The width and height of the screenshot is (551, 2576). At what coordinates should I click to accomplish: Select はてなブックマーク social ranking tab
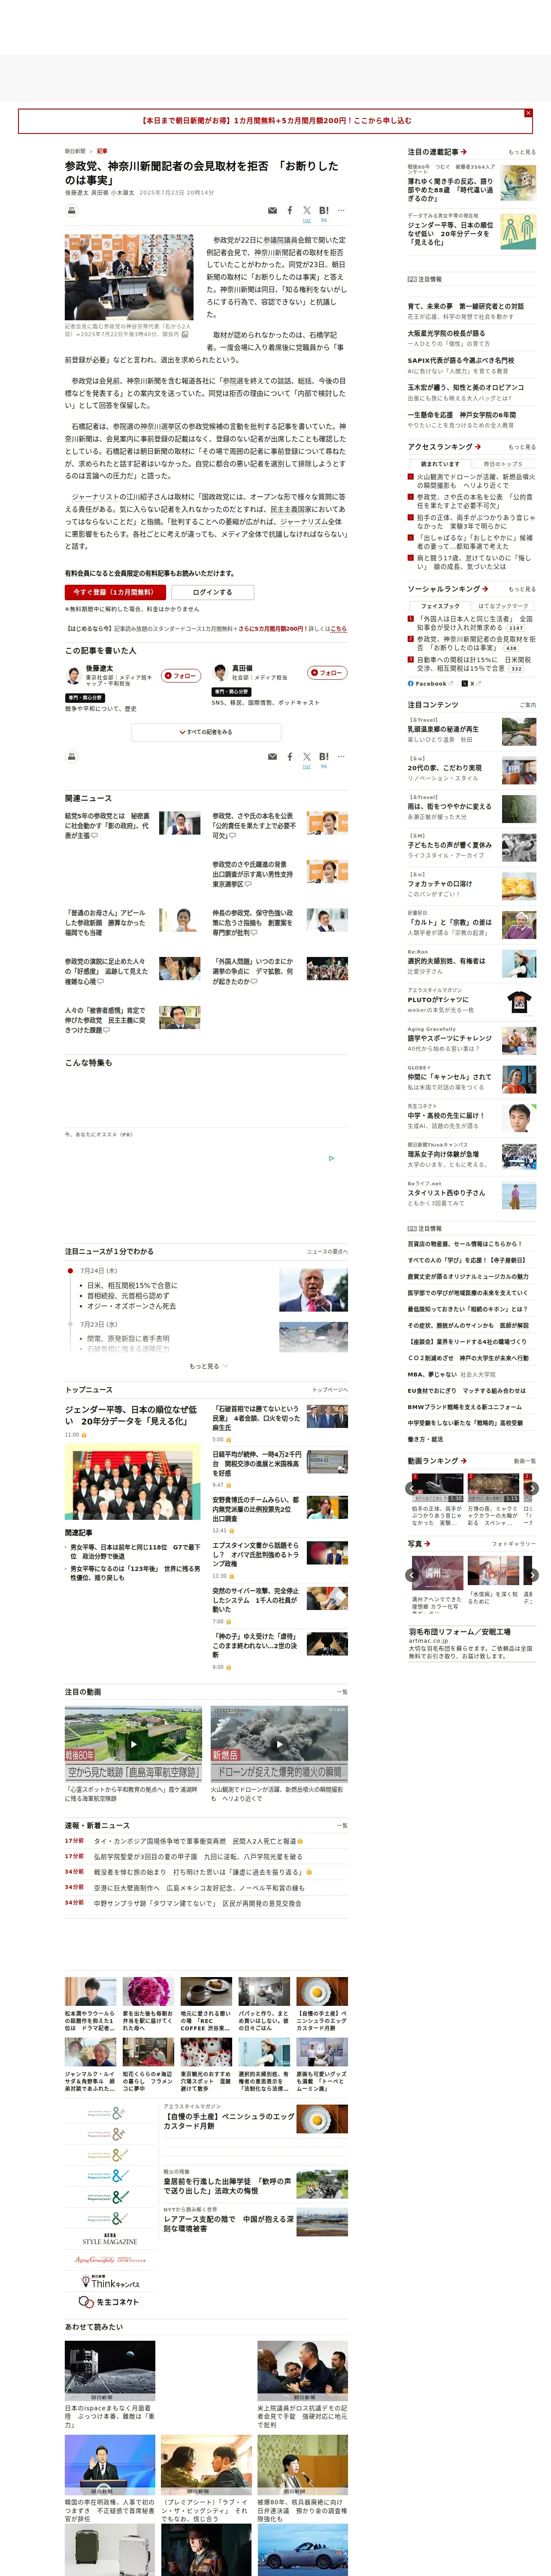(503, 606)
